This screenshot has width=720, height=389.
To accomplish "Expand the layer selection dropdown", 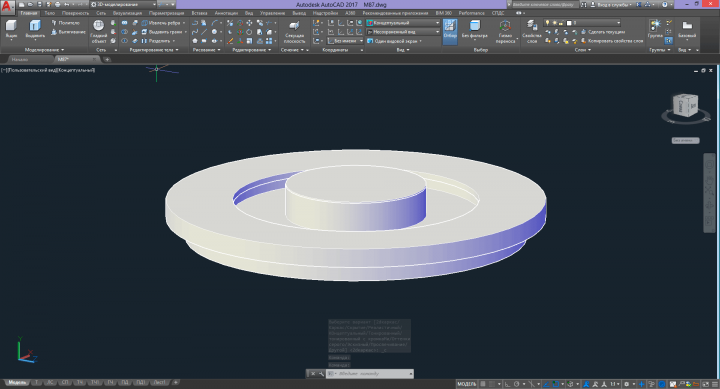I will pyautogui.click(x=582, y=23).
